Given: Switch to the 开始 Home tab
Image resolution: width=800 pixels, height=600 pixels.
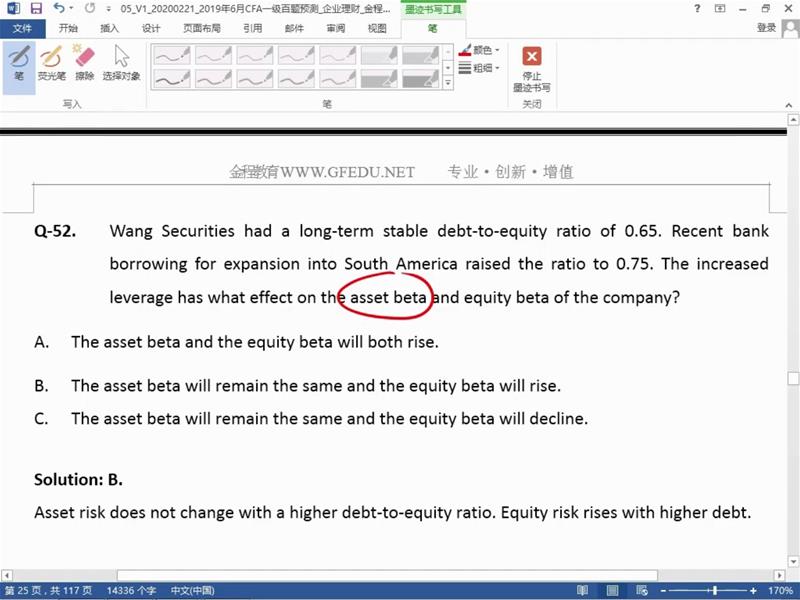Looking at the screenshot, I should [68, 28].
